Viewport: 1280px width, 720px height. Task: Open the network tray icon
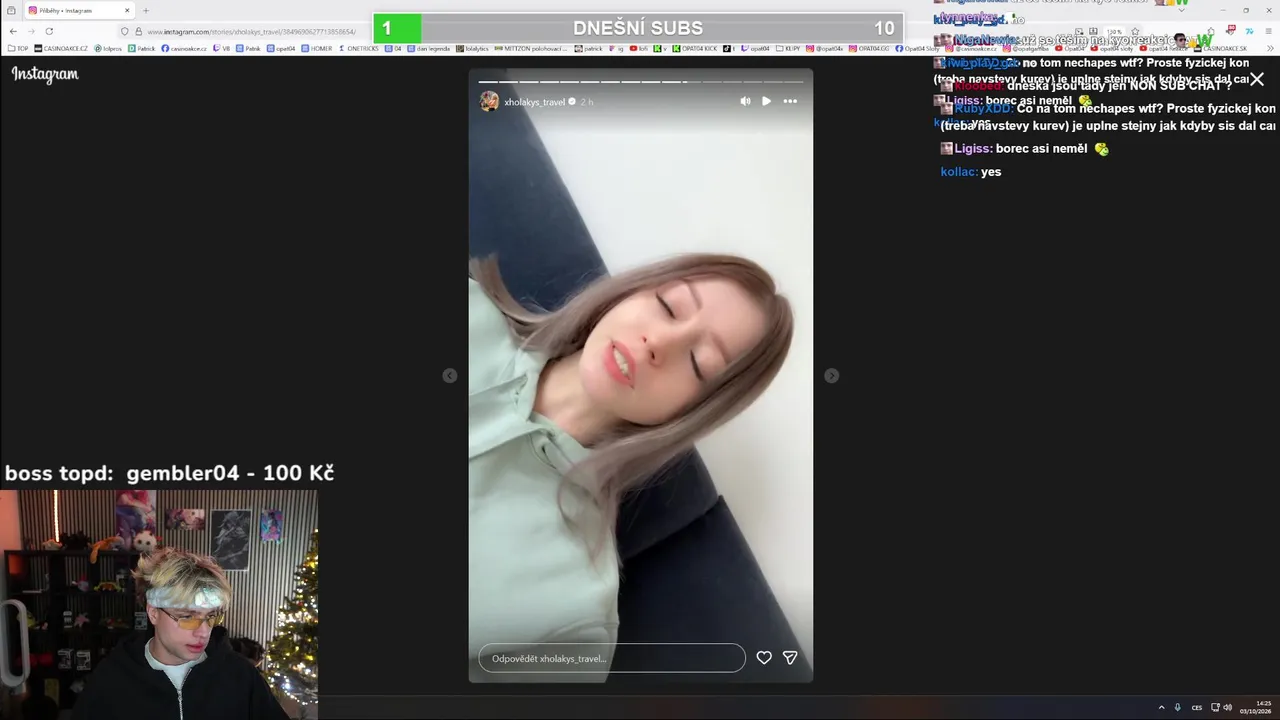click(1215, 708)
